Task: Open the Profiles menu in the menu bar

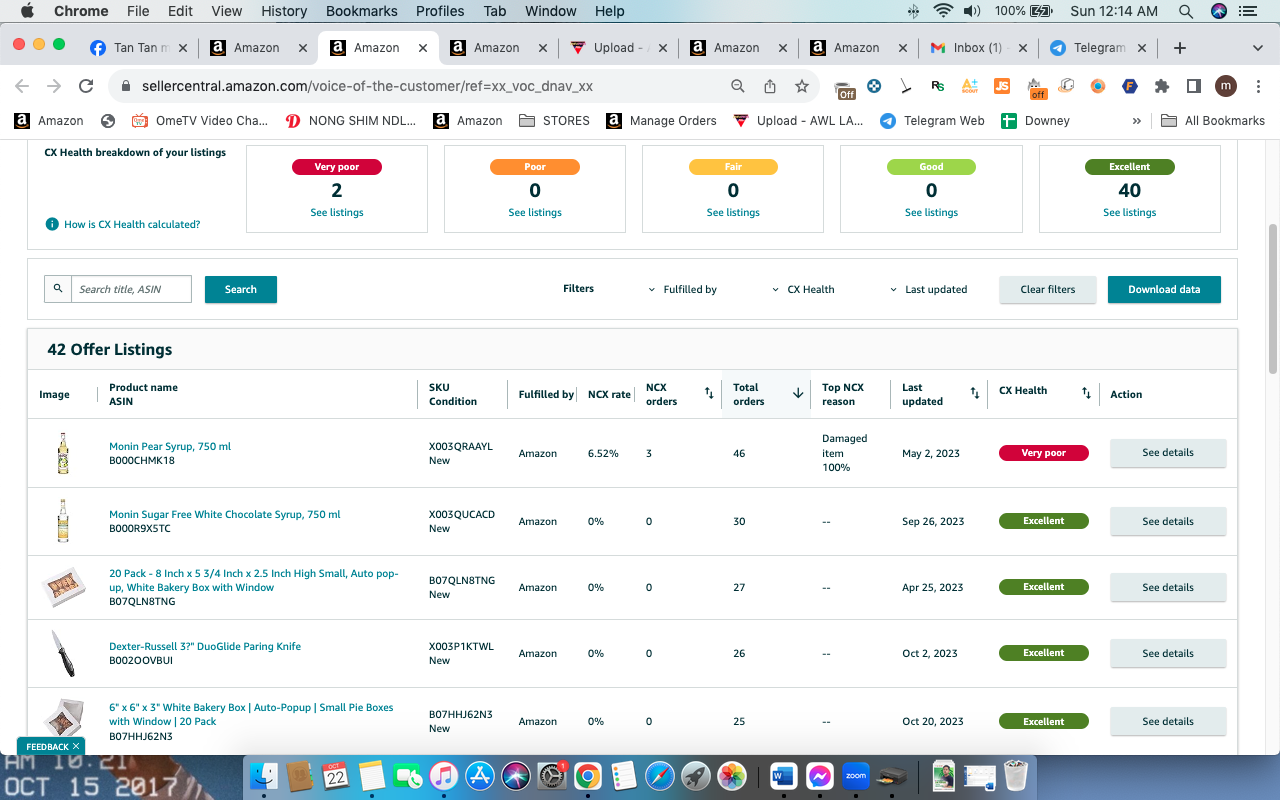Action: tap(440, 11)
